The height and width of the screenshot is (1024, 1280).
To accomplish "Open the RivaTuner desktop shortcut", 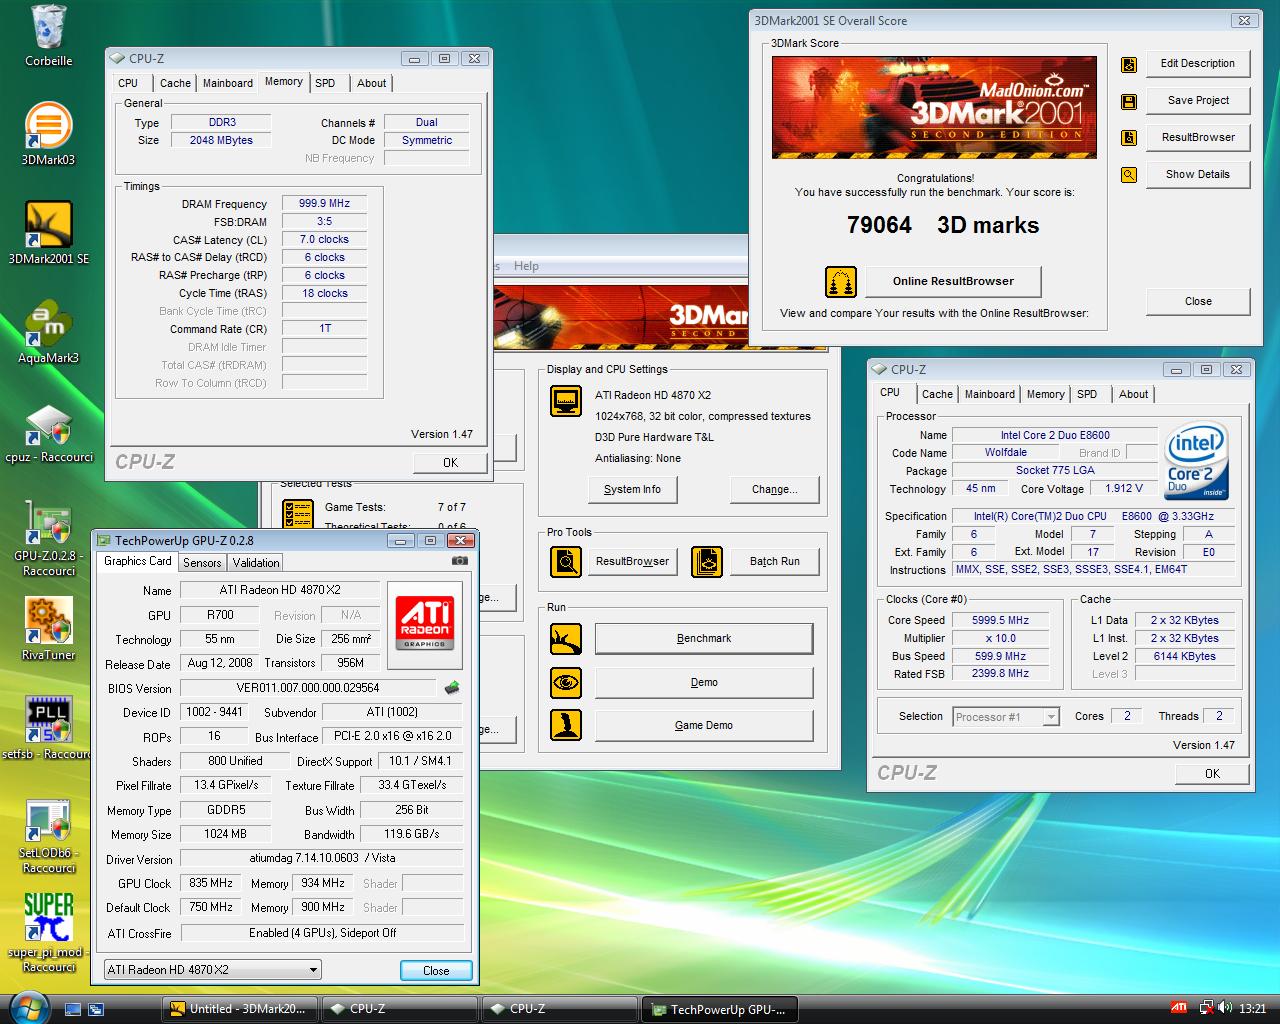I will click(48, 629).
